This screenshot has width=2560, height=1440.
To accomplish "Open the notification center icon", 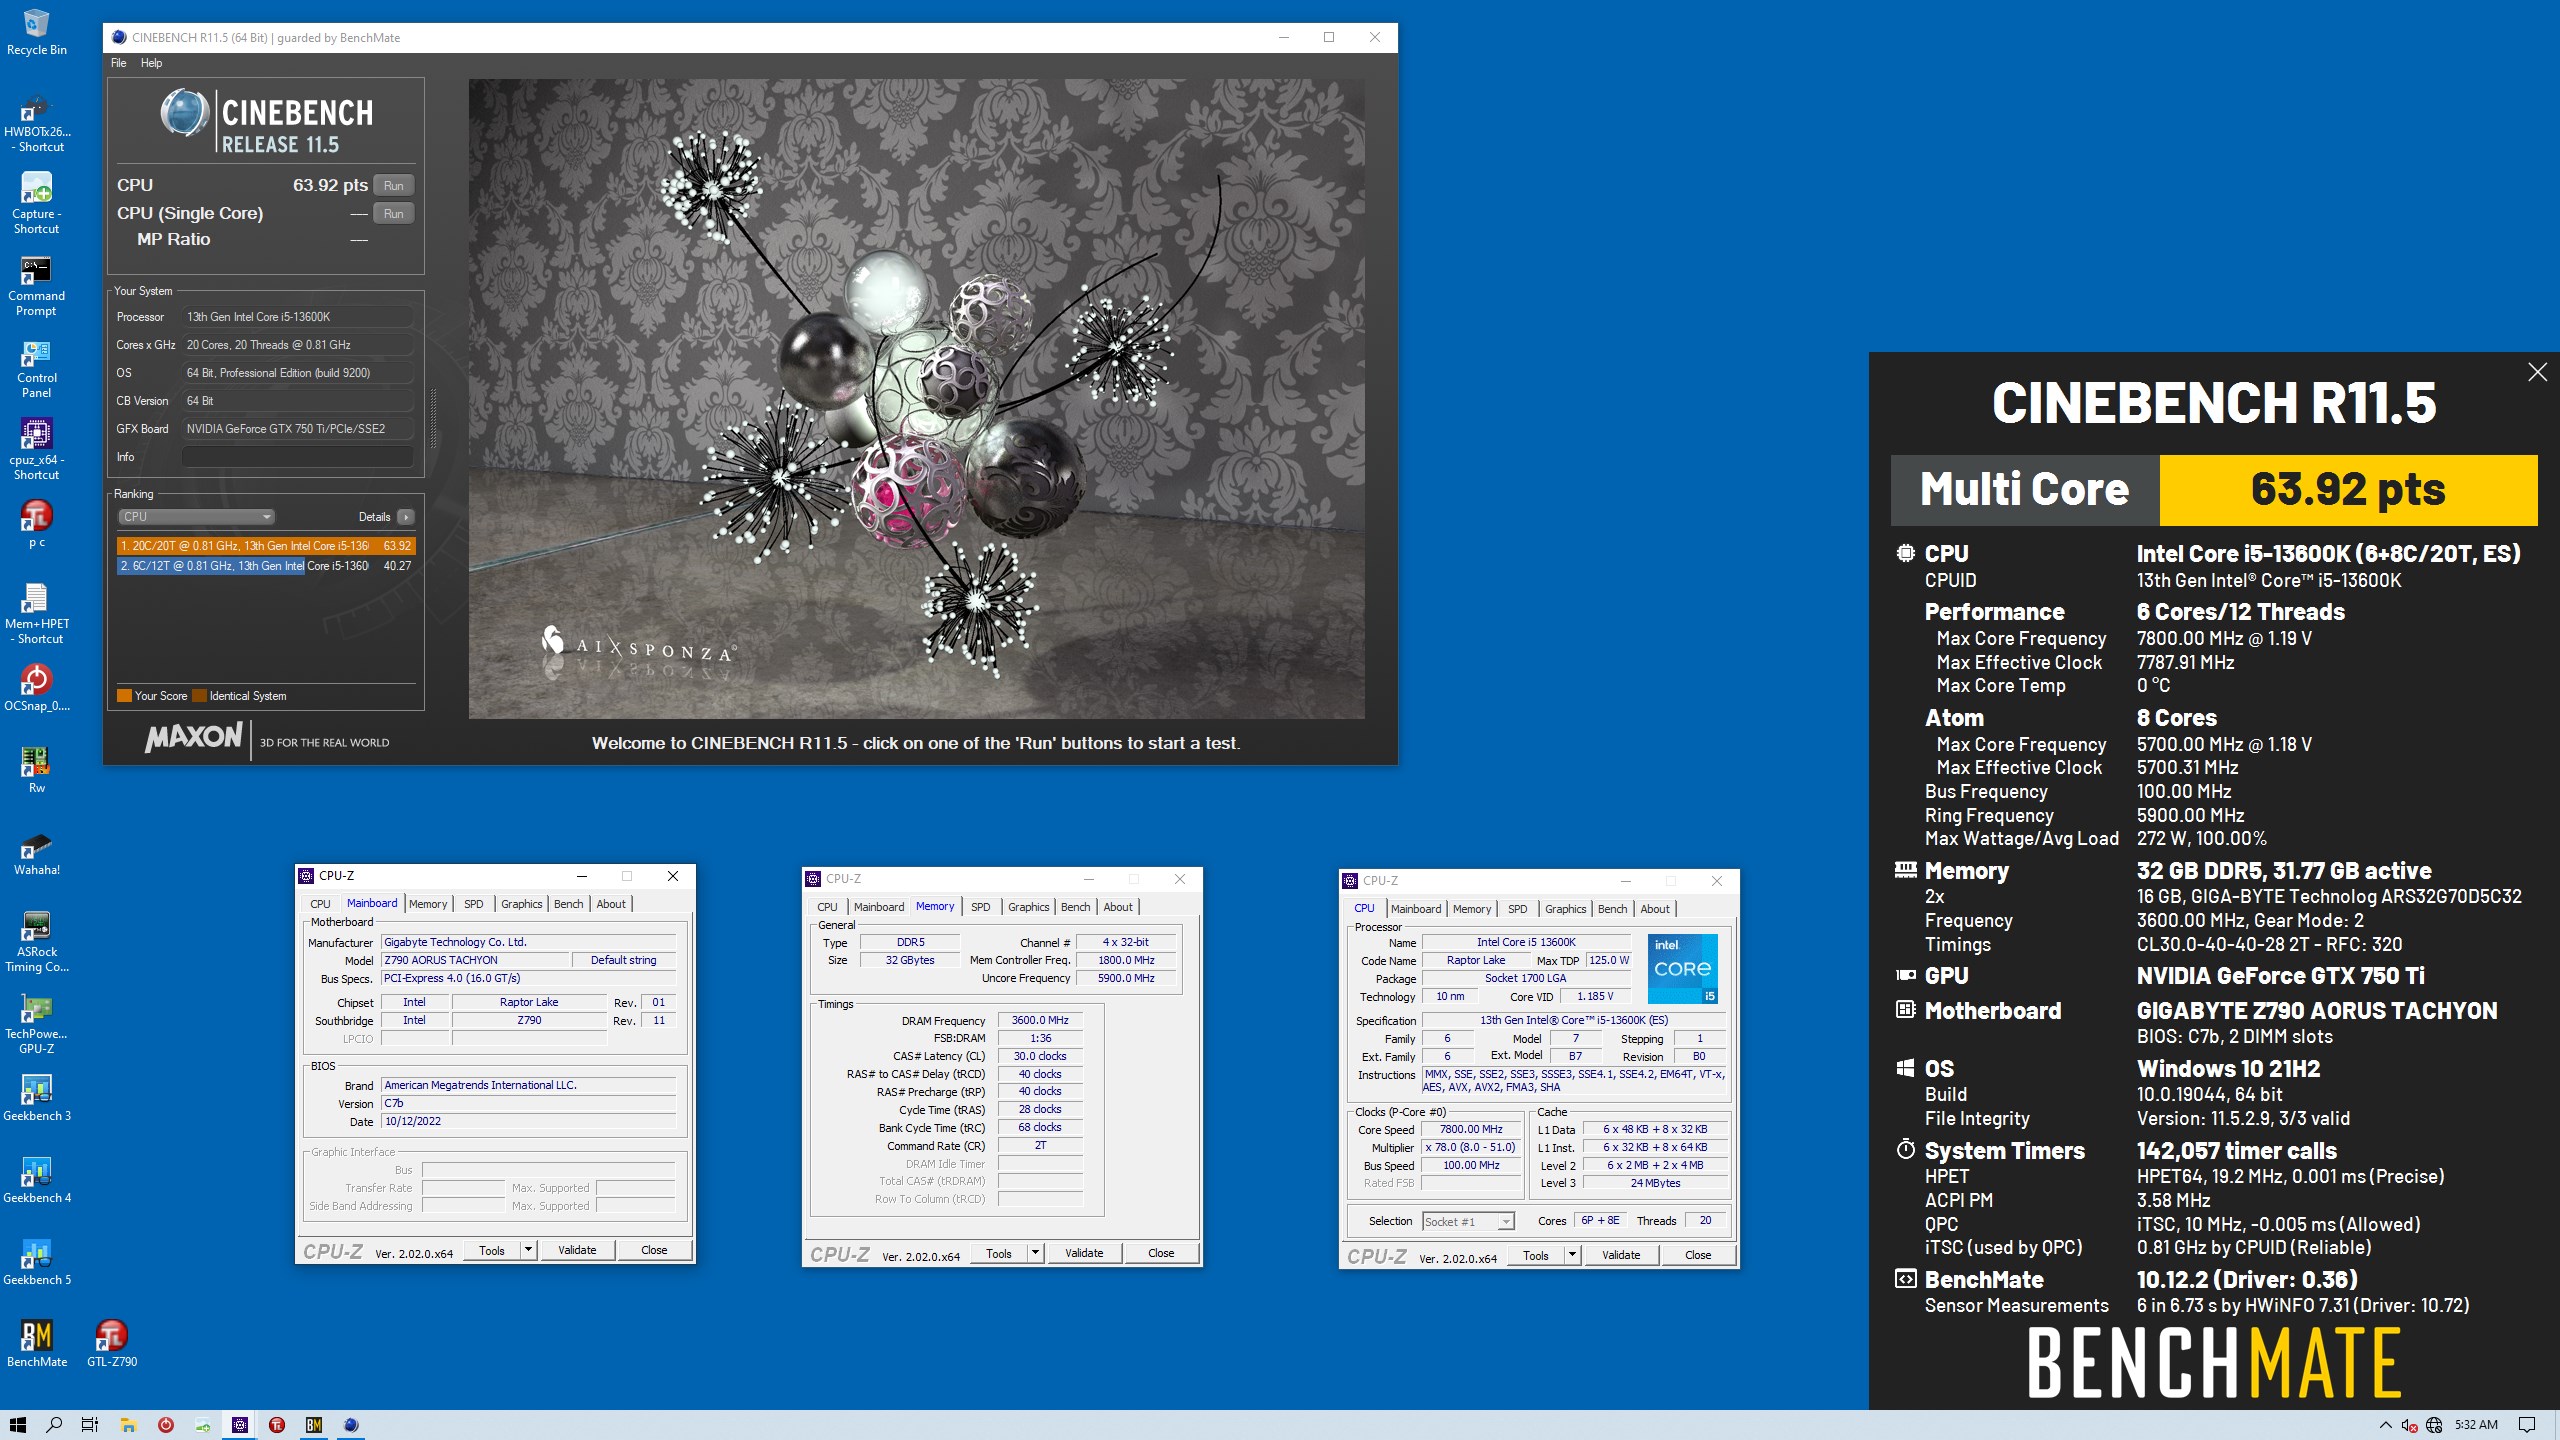I will tap(2527, 1425).
